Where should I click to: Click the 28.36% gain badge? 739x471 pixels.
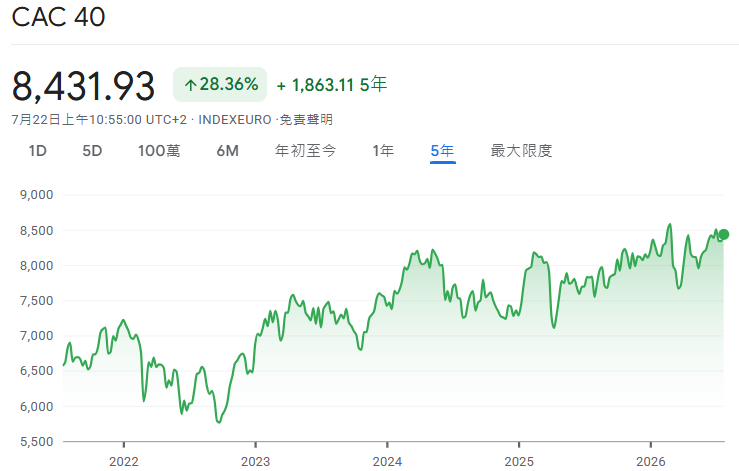(220, 84)
